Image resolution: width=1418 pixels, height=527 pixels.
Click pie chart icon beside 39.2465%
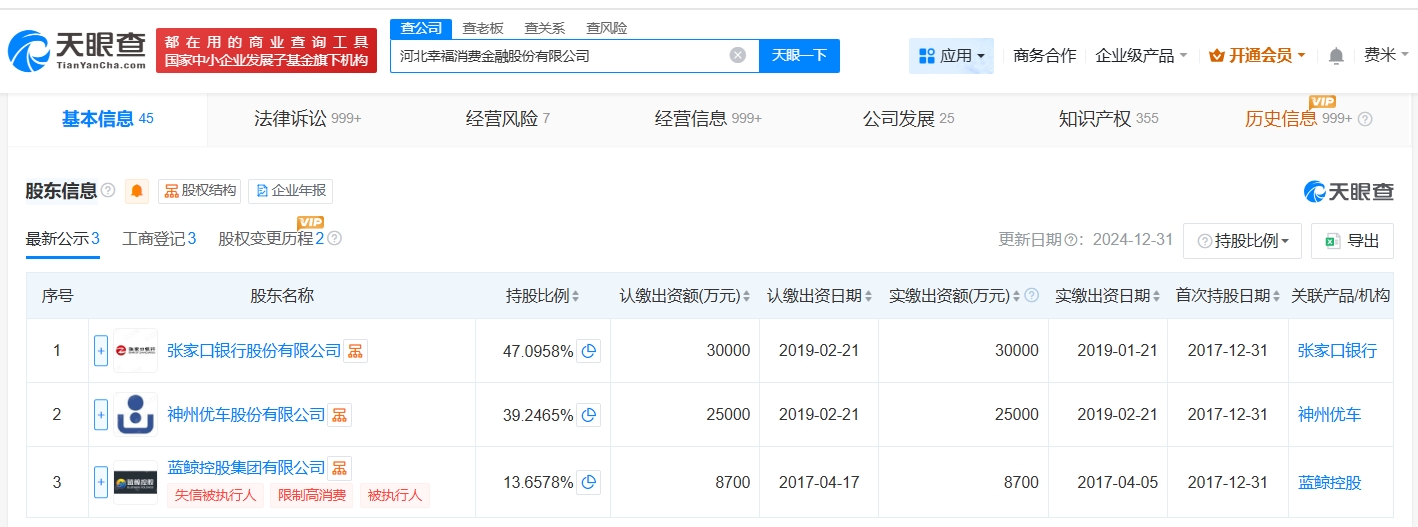589,415
